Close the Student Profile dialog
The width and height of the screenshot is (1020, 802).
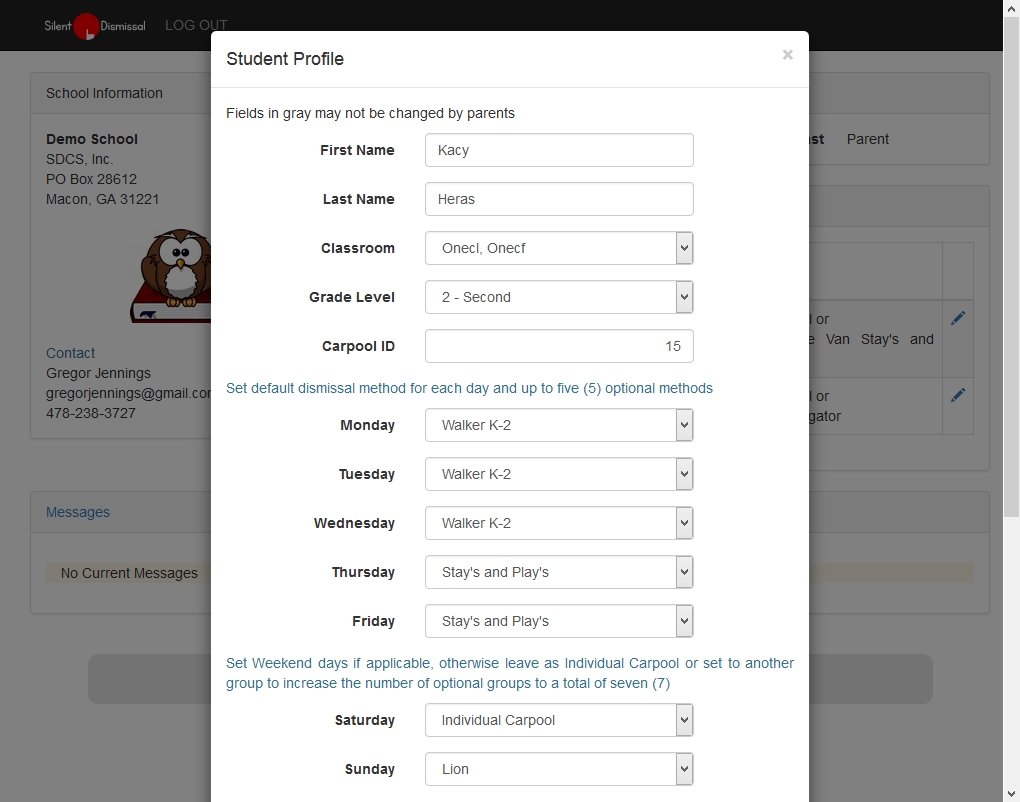tap(787, 55)
